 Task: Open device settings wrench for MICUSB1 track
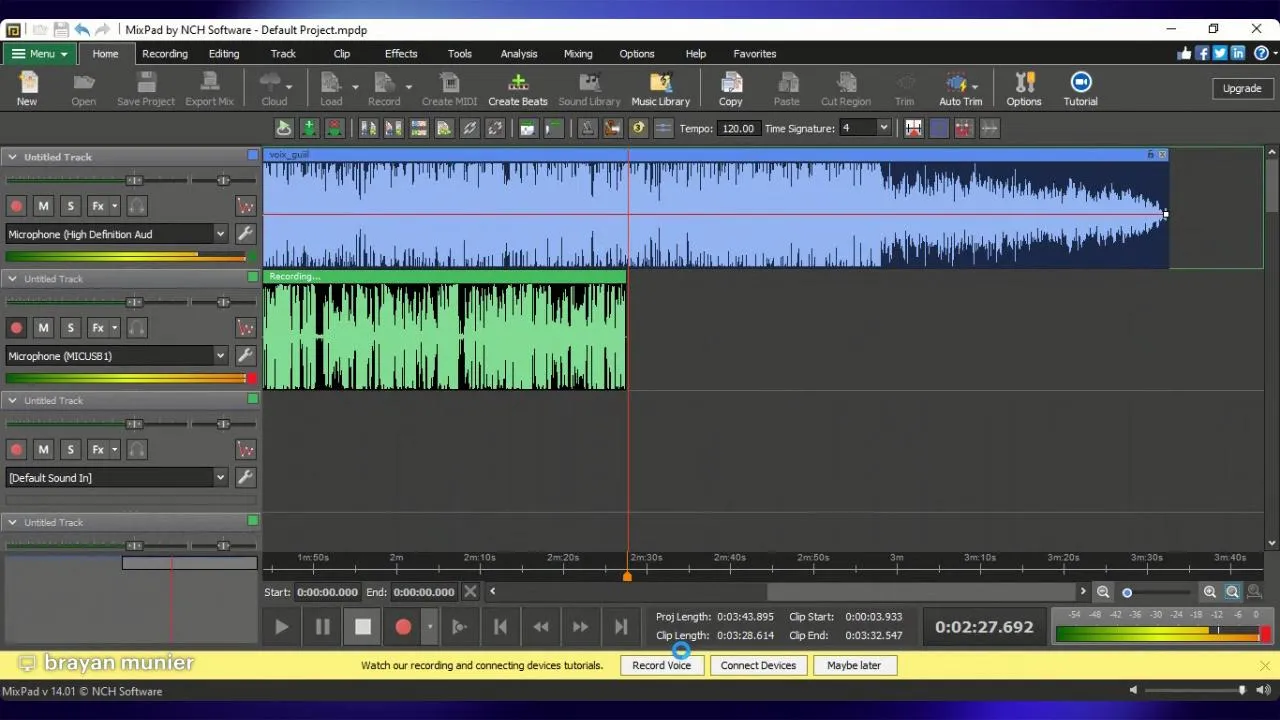tap(245, 355)
